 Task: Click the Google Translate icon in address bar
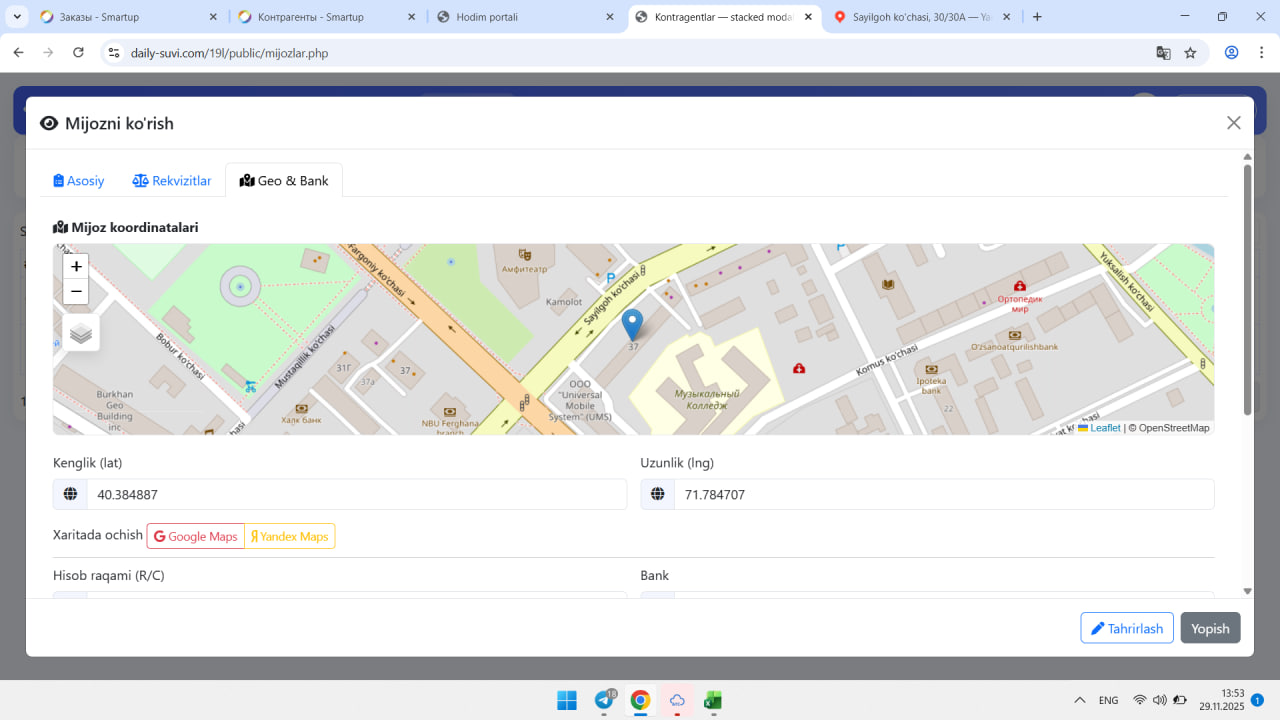click(1163, 53)
